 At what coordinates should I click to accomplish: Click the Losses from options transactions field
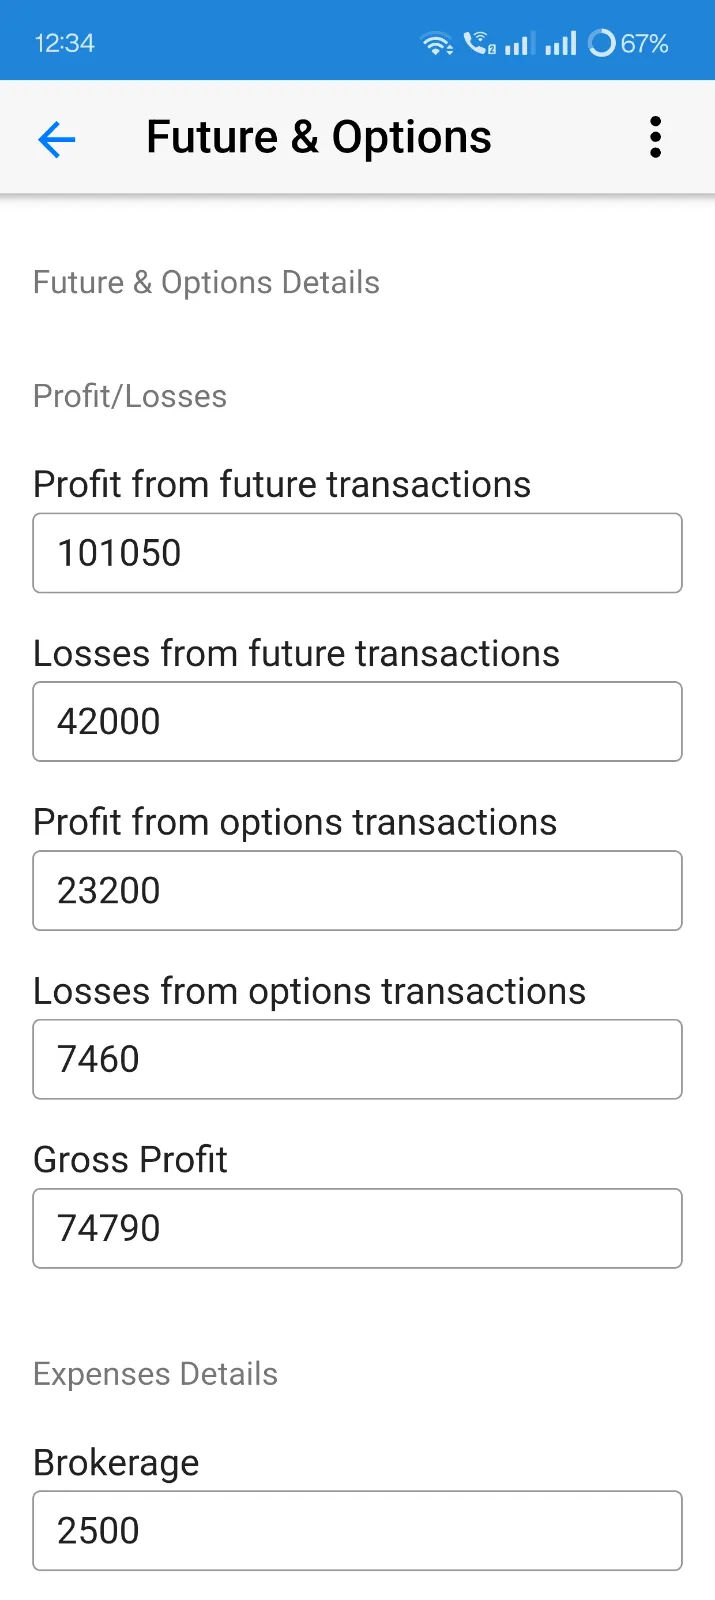pyautogui.click(x=357, y=1059)
